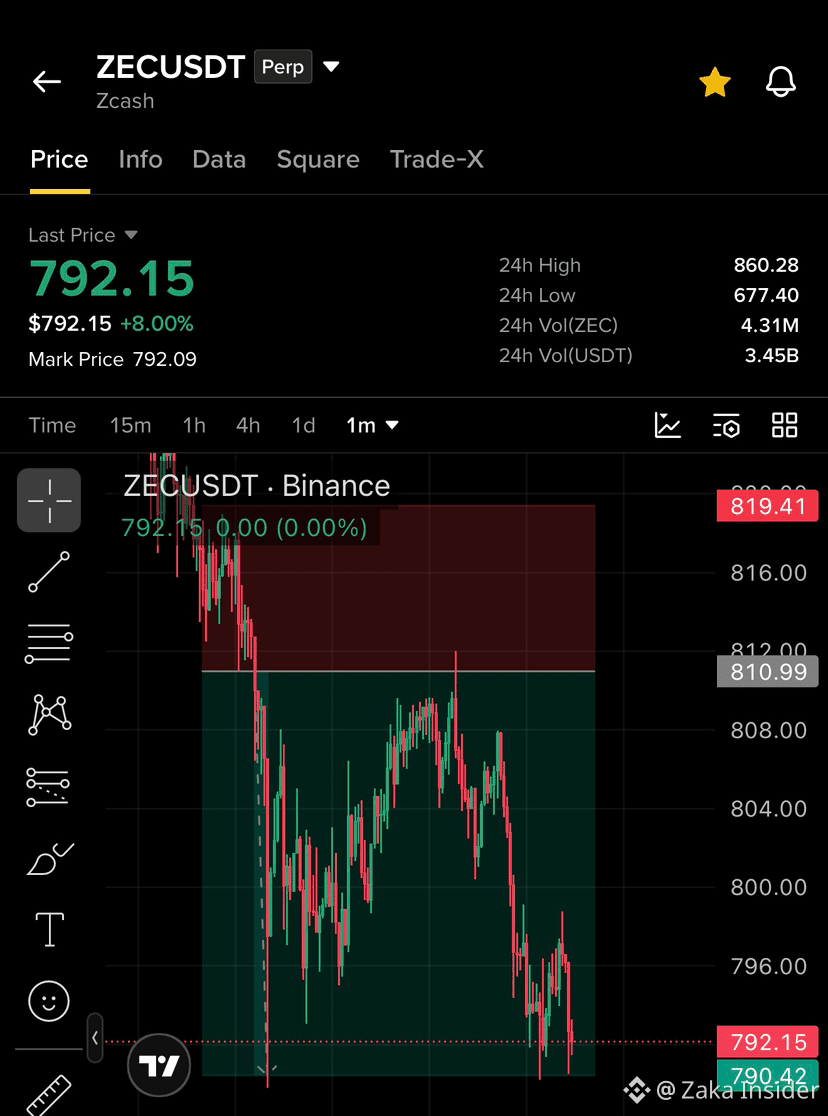This screenshot has height=1116, width=828.
Task: Select the 4h chart interval
Action: (x=248, y=425)
